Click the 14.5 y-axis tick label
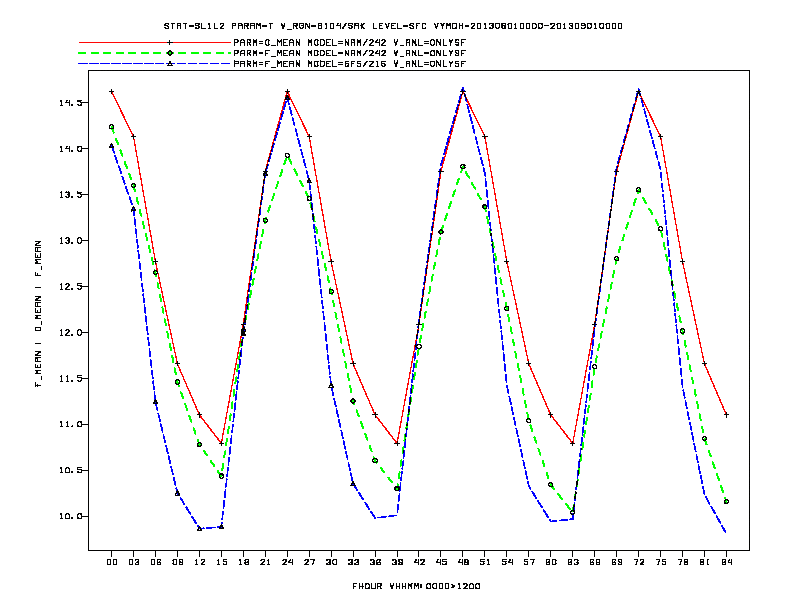Image resolution: width=792 pixels, height=612 pixels. tap(70, 103)
